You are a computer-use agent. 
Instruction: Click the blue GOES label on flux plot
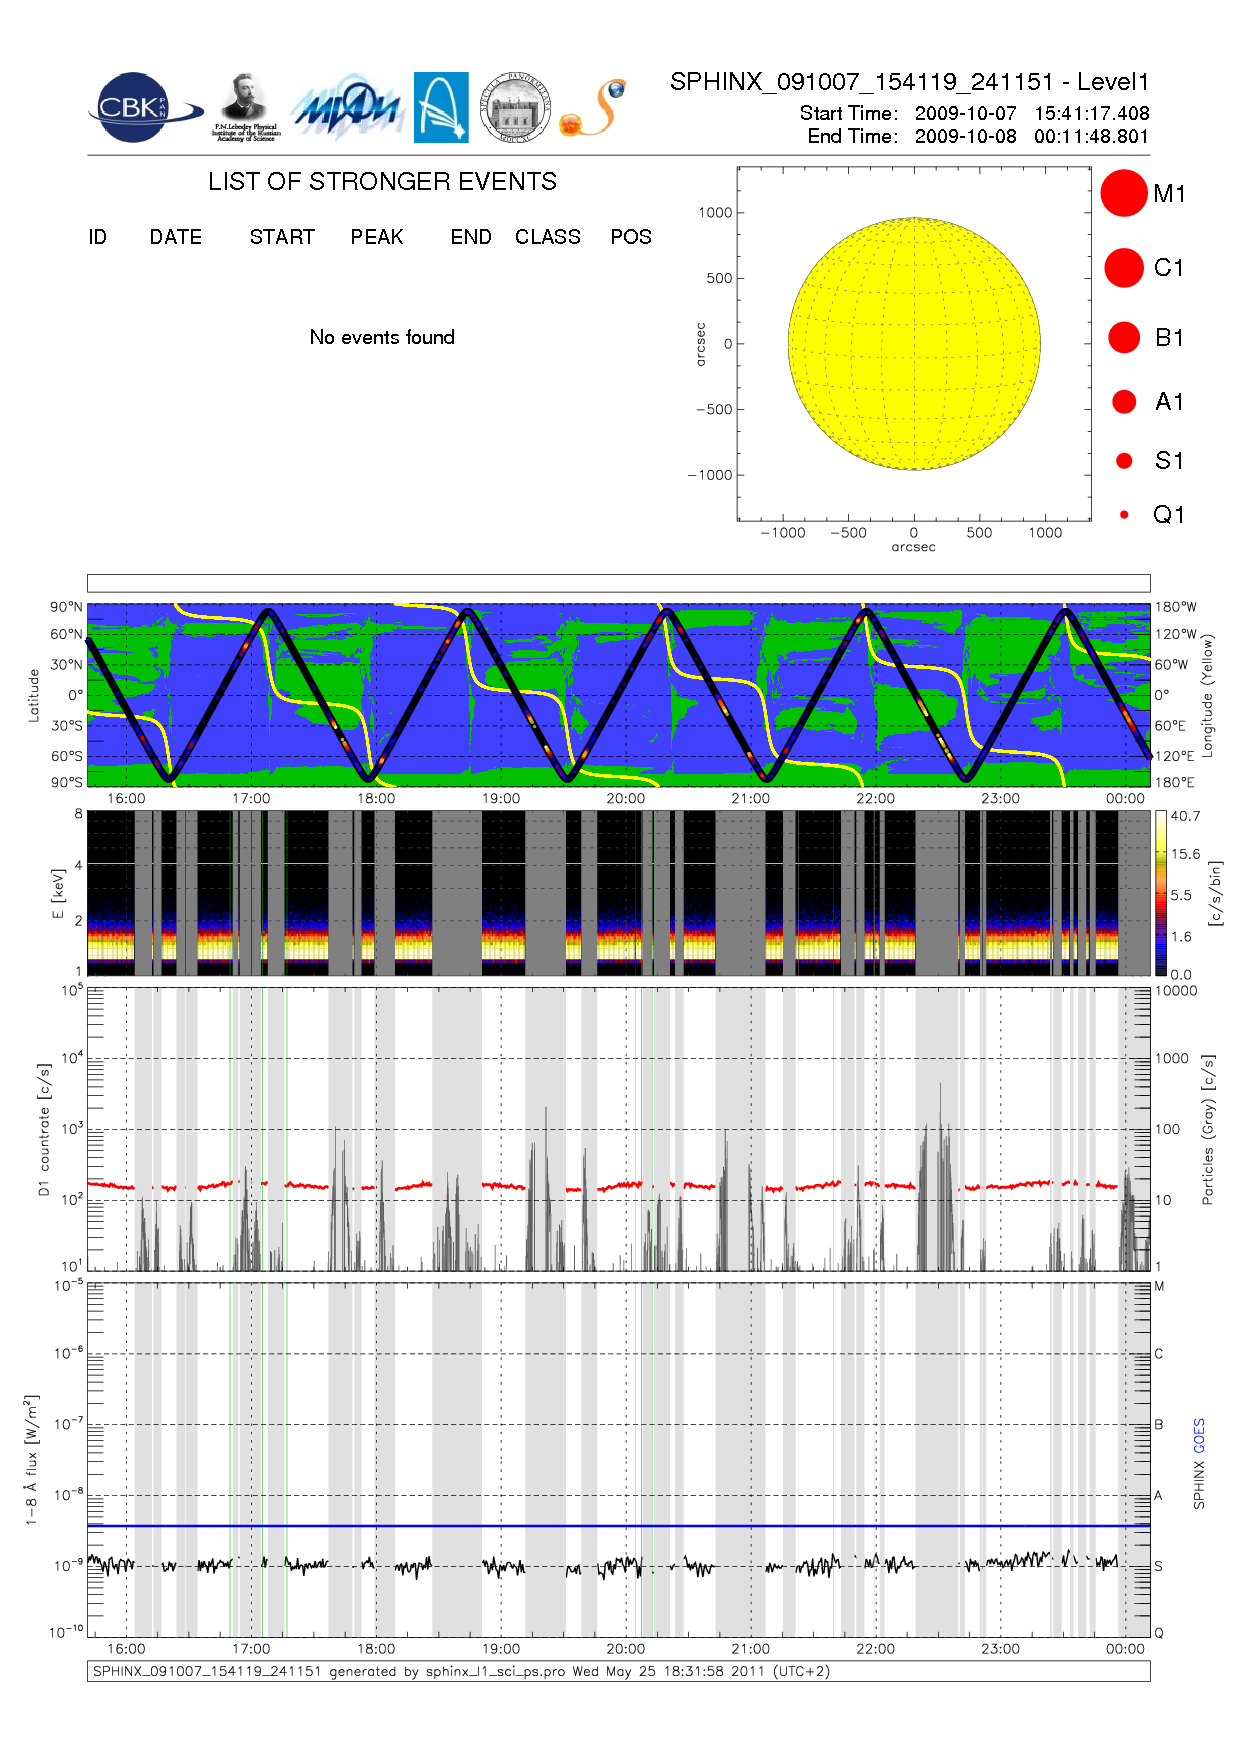1199,1436
